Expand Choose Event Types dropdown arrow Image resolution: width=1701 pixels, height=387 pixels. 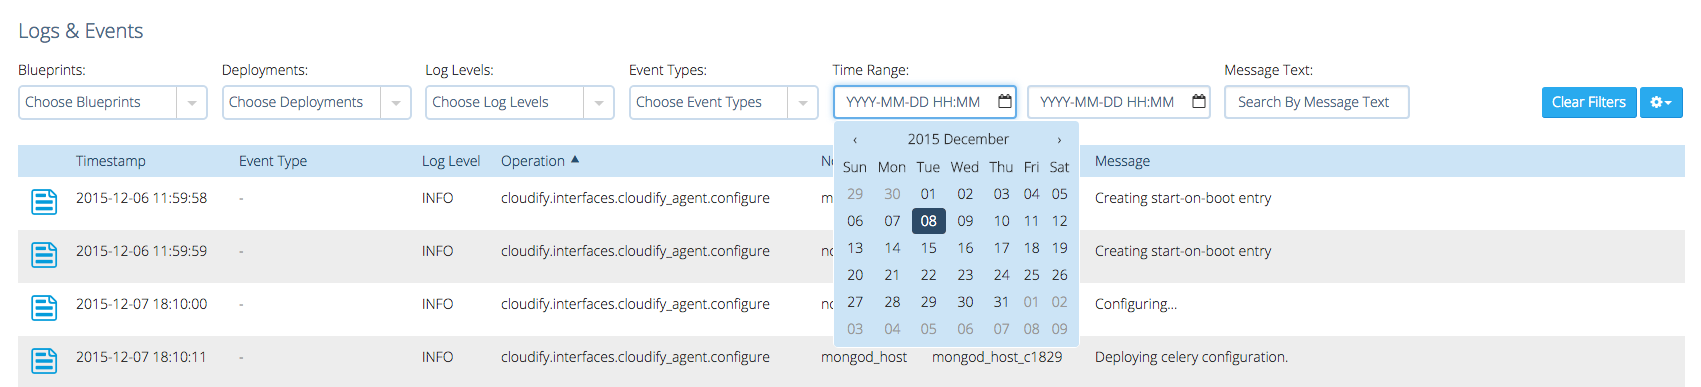tap(803, 103)
